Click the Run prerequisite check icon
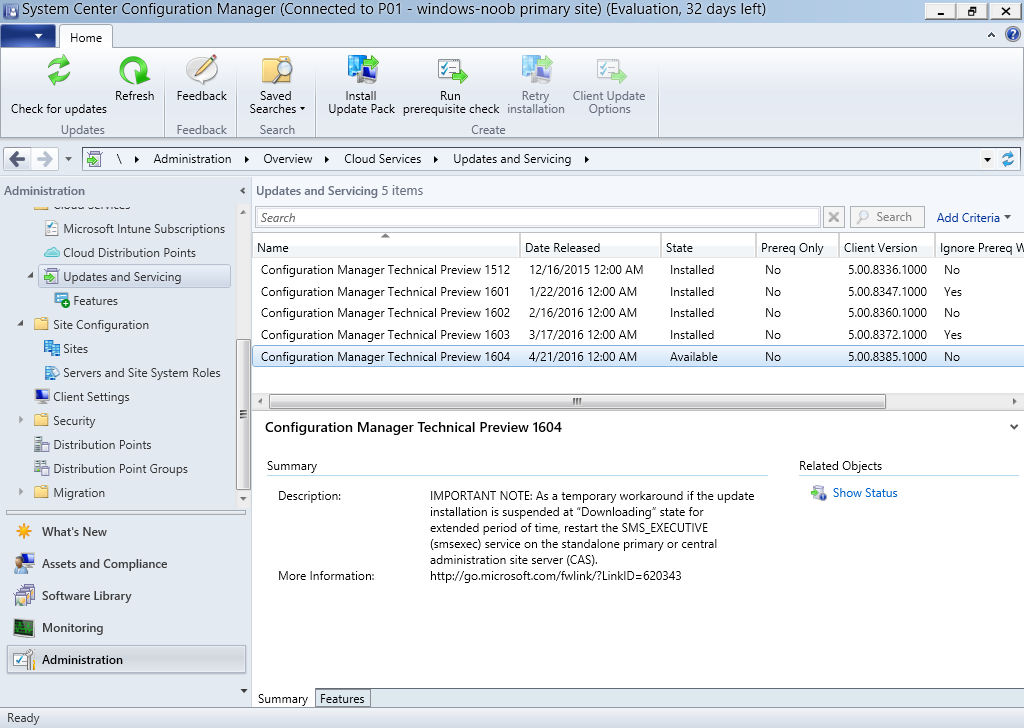 coord(451,70)
